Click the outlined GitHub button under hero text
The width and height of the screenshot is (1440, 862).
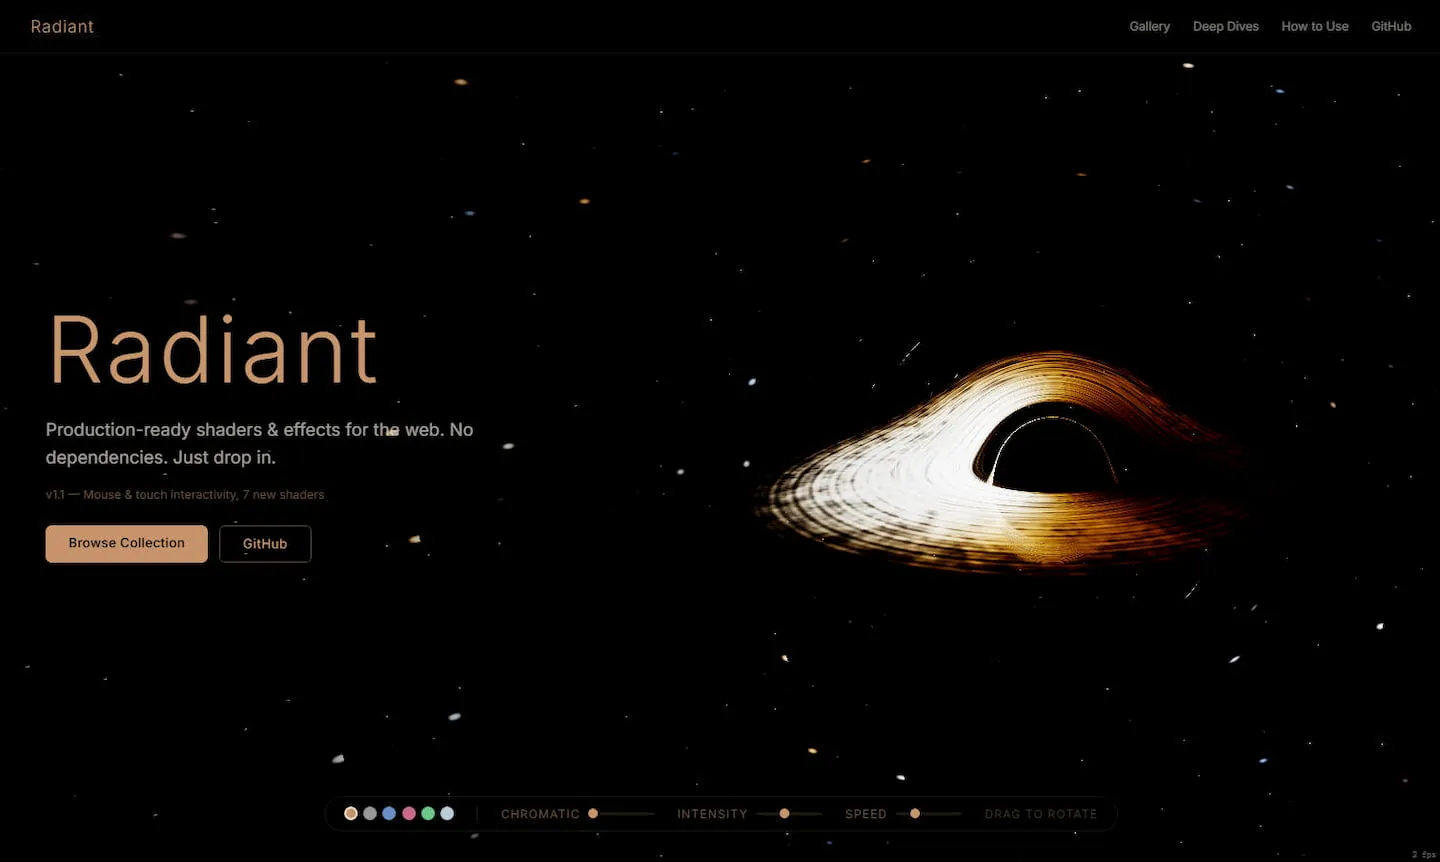click(x=265, y=544)
